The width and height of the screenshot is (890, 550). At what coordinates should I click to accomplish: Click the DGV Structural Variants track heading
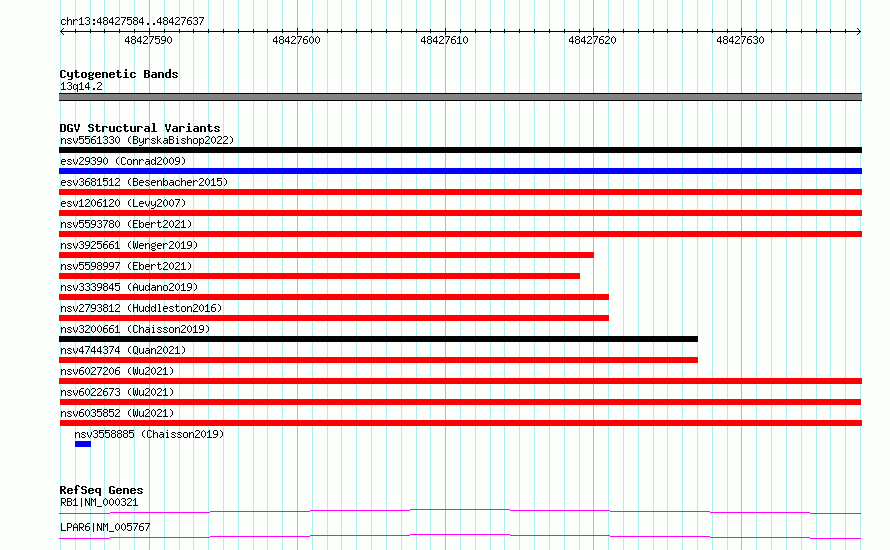(140, 128)
